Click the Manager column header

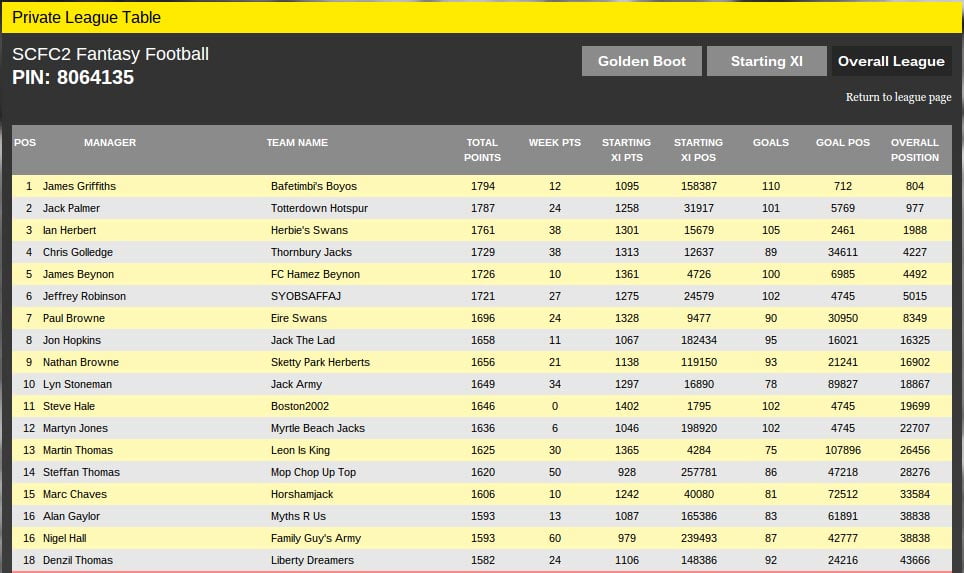click(110, 143)
